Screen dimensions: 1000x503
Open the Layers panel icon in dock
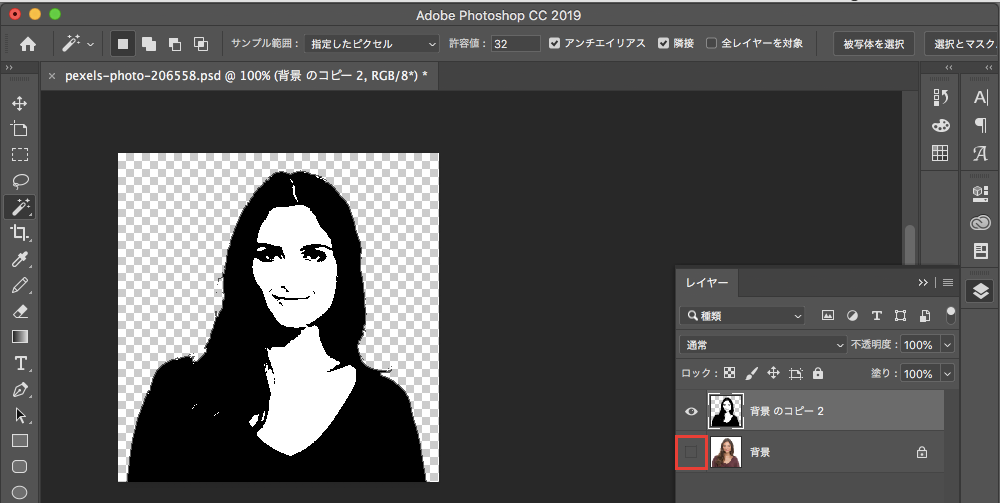(x=980, y=290)
